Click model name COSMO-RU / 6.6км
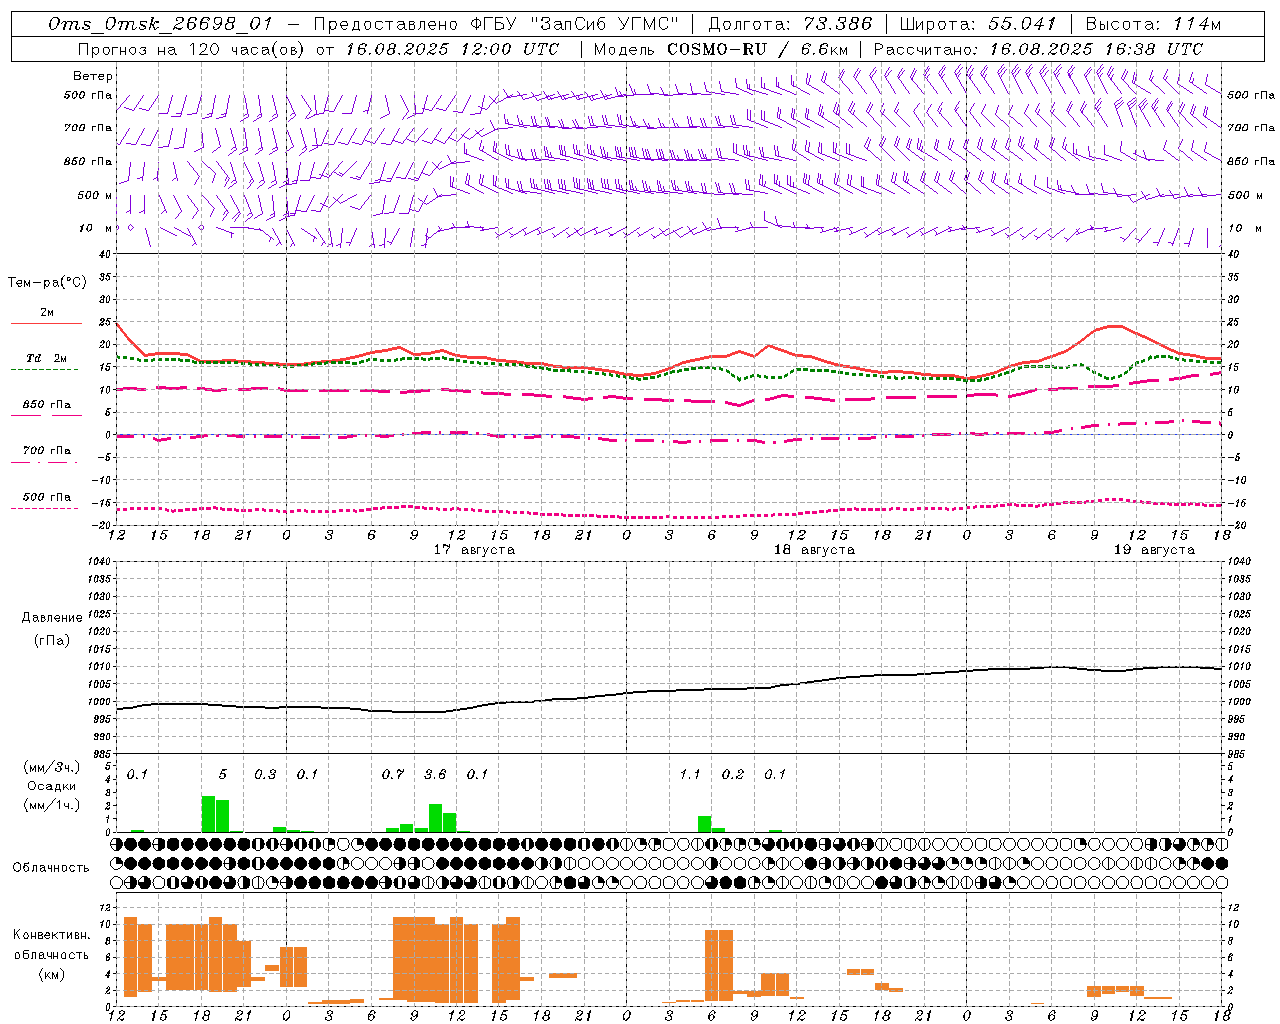This screenshot has width=1280, height=1024. point(757,49)
